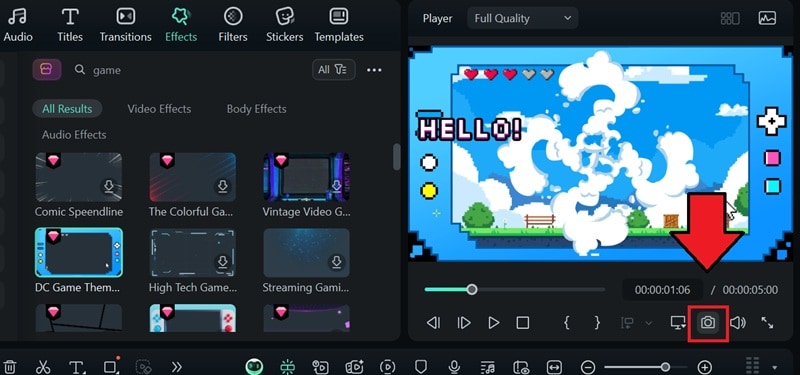Click the search field containing 'game'
800x375 pixels.
[189, 70]
